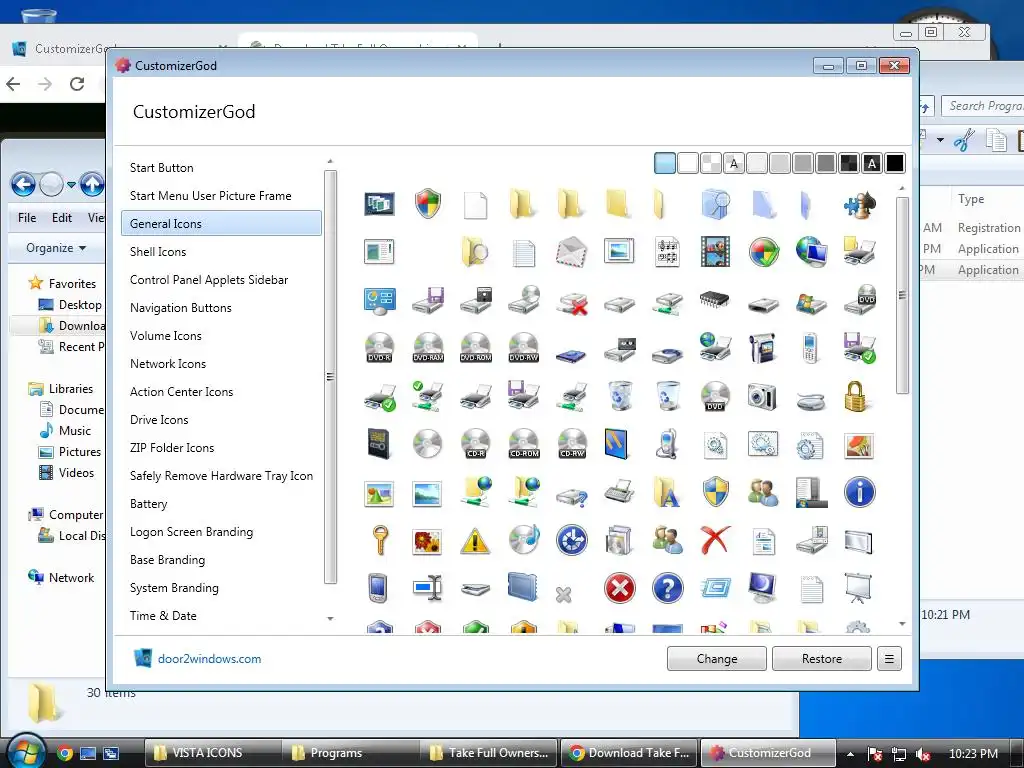Select Music library in Explorer sidebar
This screenshot has width=1024, height=768.
[x=74, y=431]
